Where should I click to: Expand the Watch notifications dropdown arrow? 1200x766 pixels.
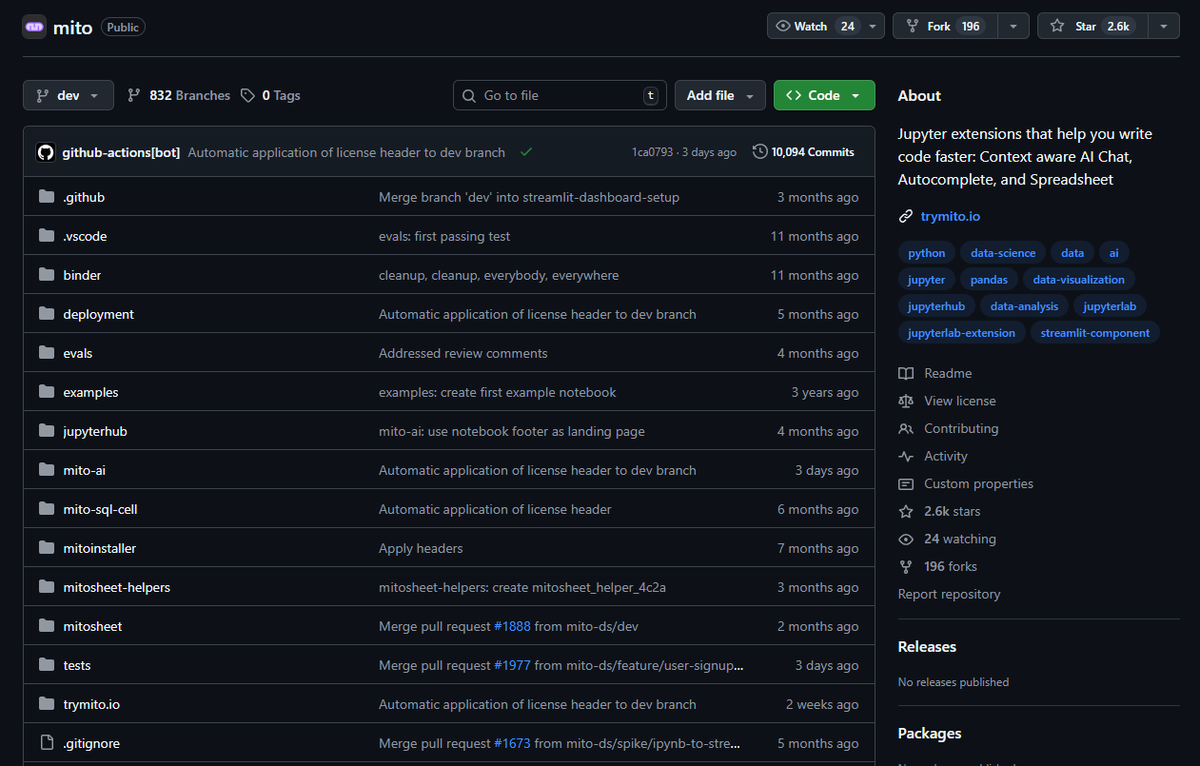tap(874, 26)
